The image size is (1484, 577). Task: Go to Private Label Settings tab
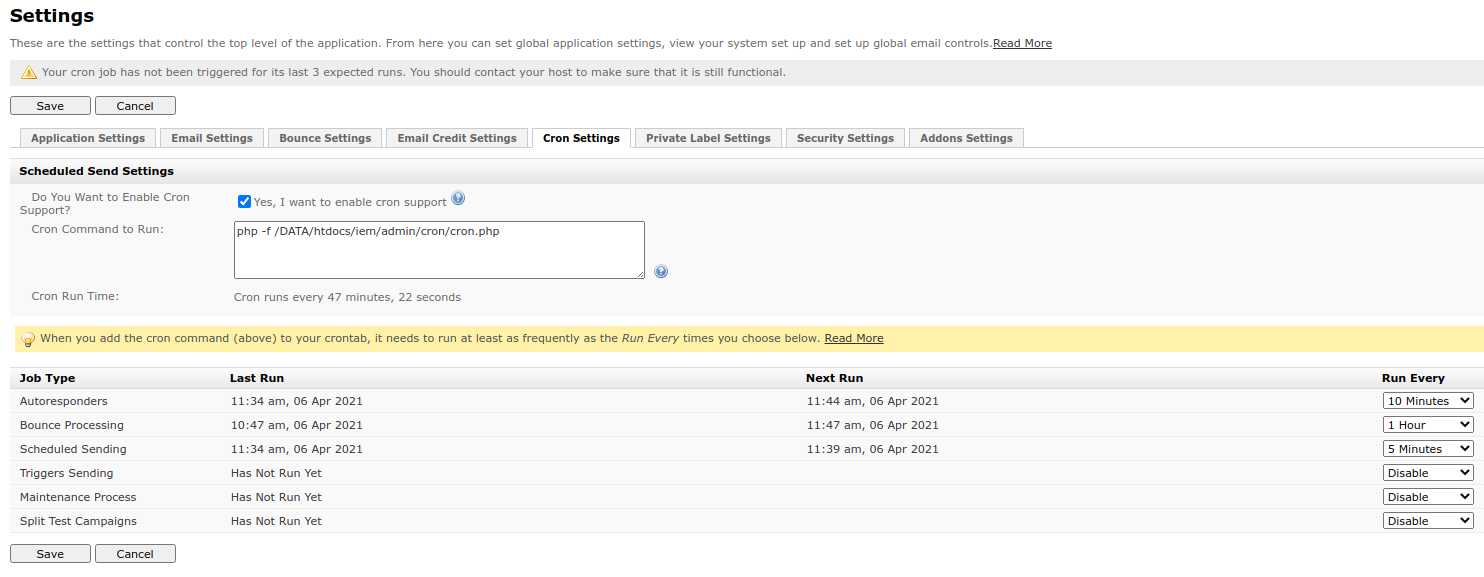coord(708,138)
